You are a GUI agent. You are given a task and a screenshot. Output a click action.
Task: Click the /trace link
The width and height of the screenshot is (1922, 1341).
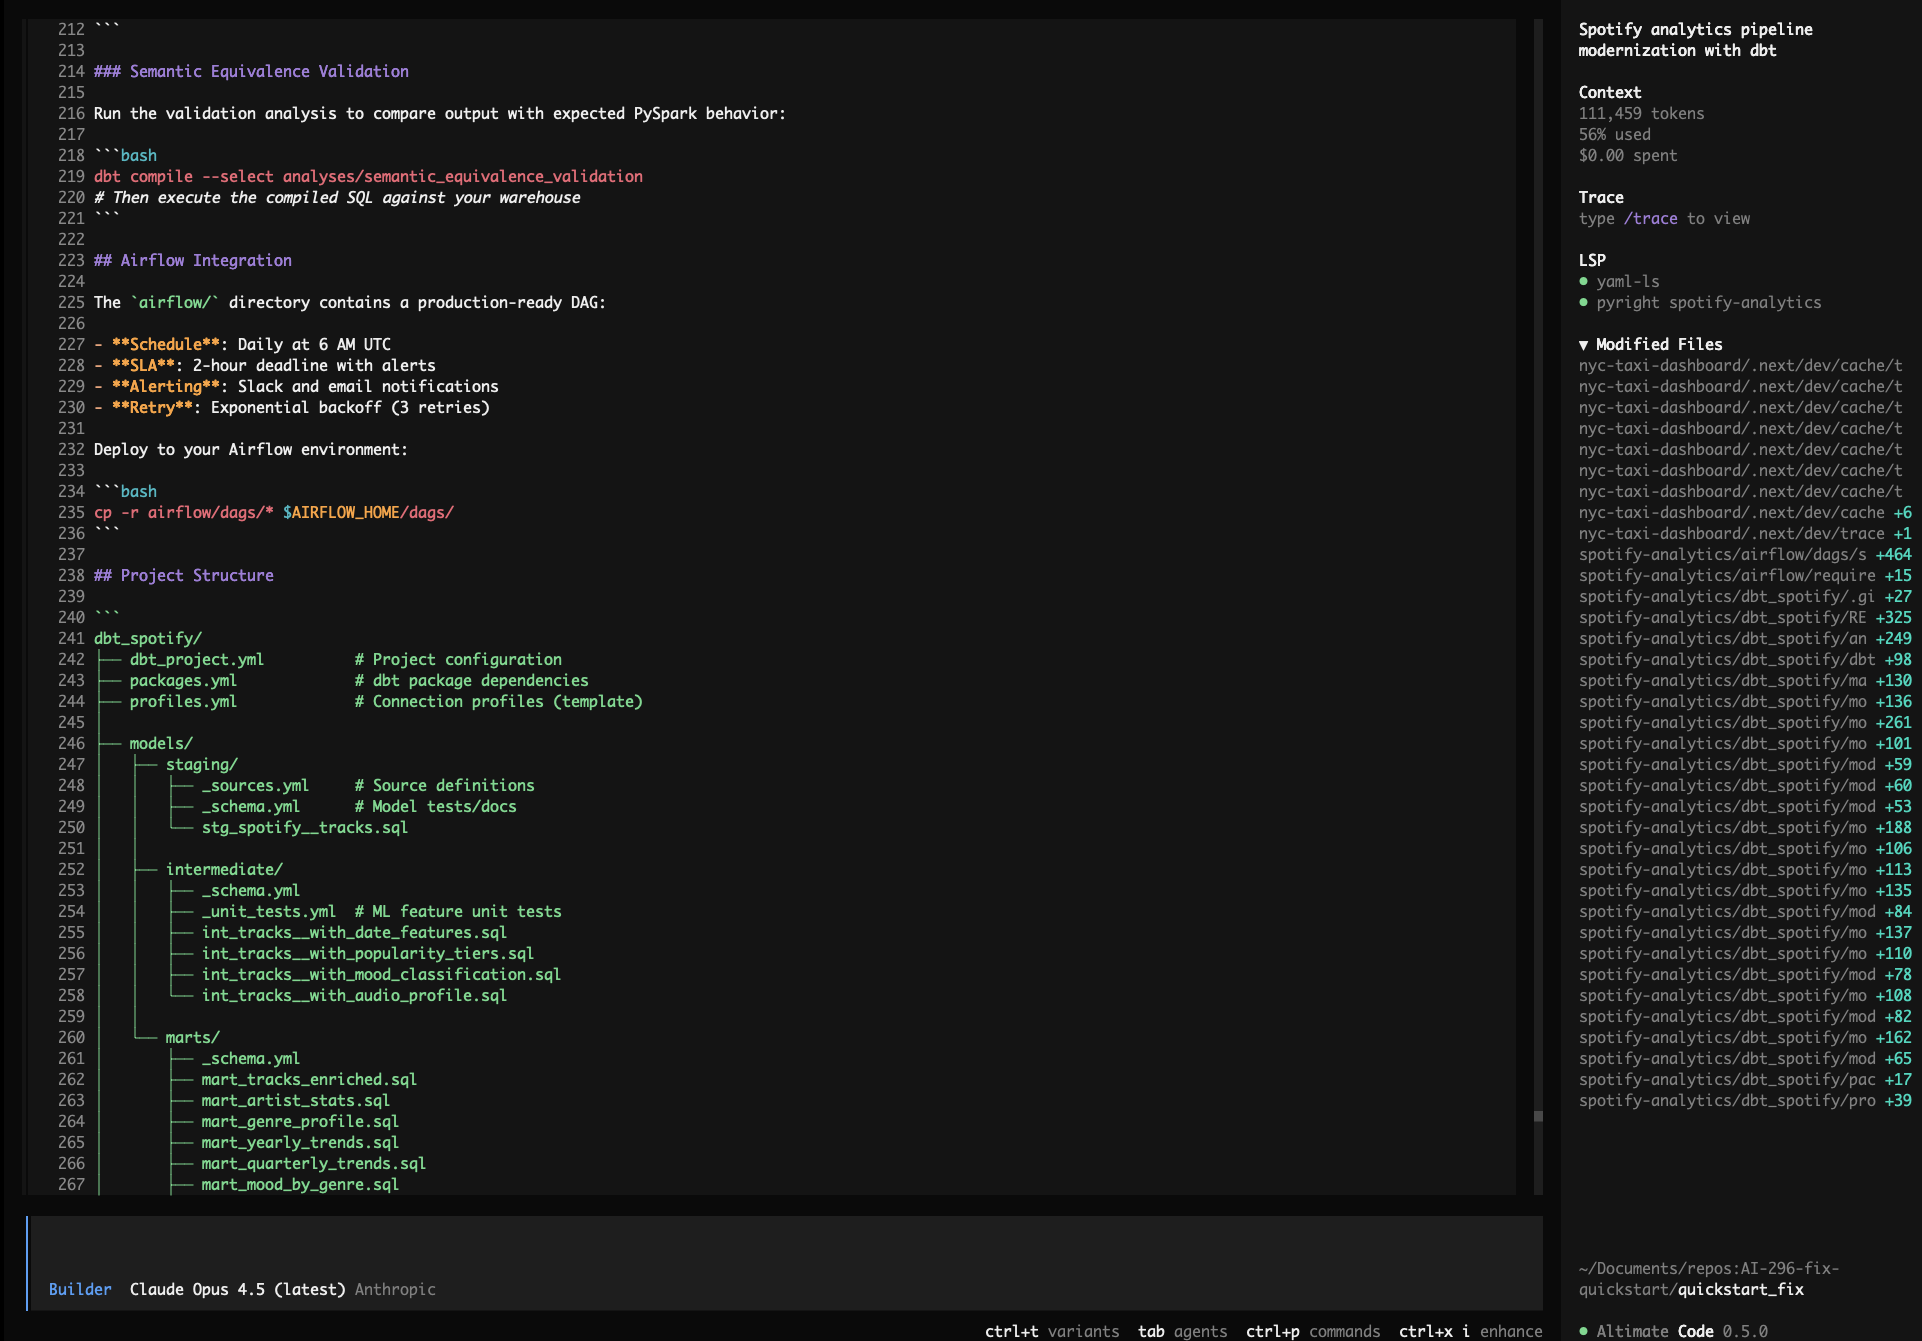tap(1651, 218)
